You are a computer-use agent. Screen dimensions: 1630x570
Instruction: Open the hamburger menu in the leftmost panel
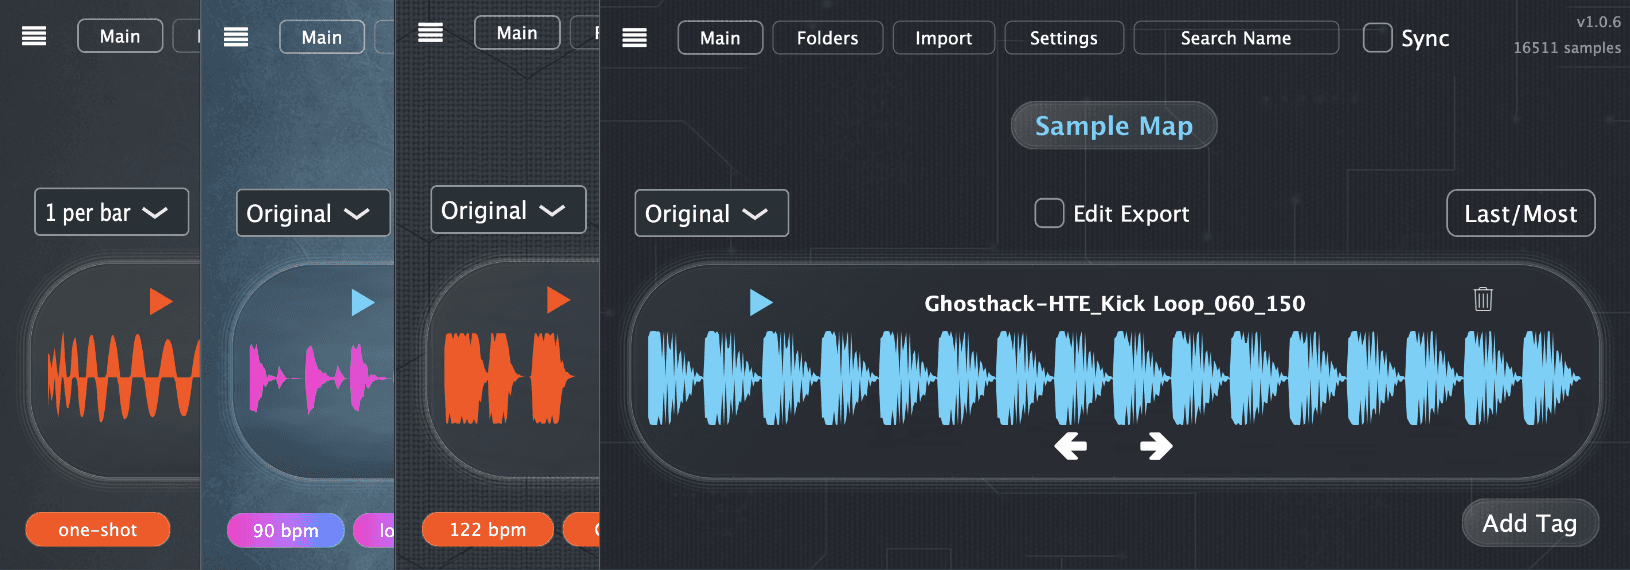(34, 36)
